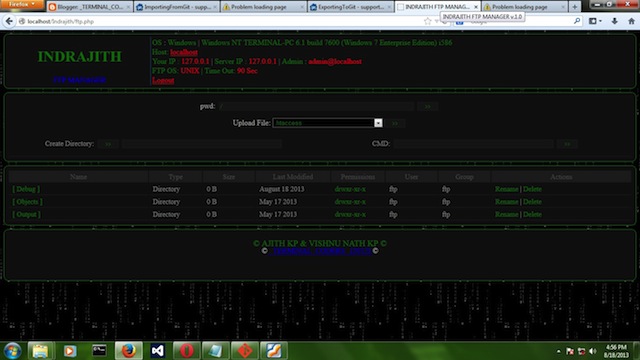Switch to Blogger TERMINAL_CO tab
This screenshot has height=360, width=640.
[90, 7]
